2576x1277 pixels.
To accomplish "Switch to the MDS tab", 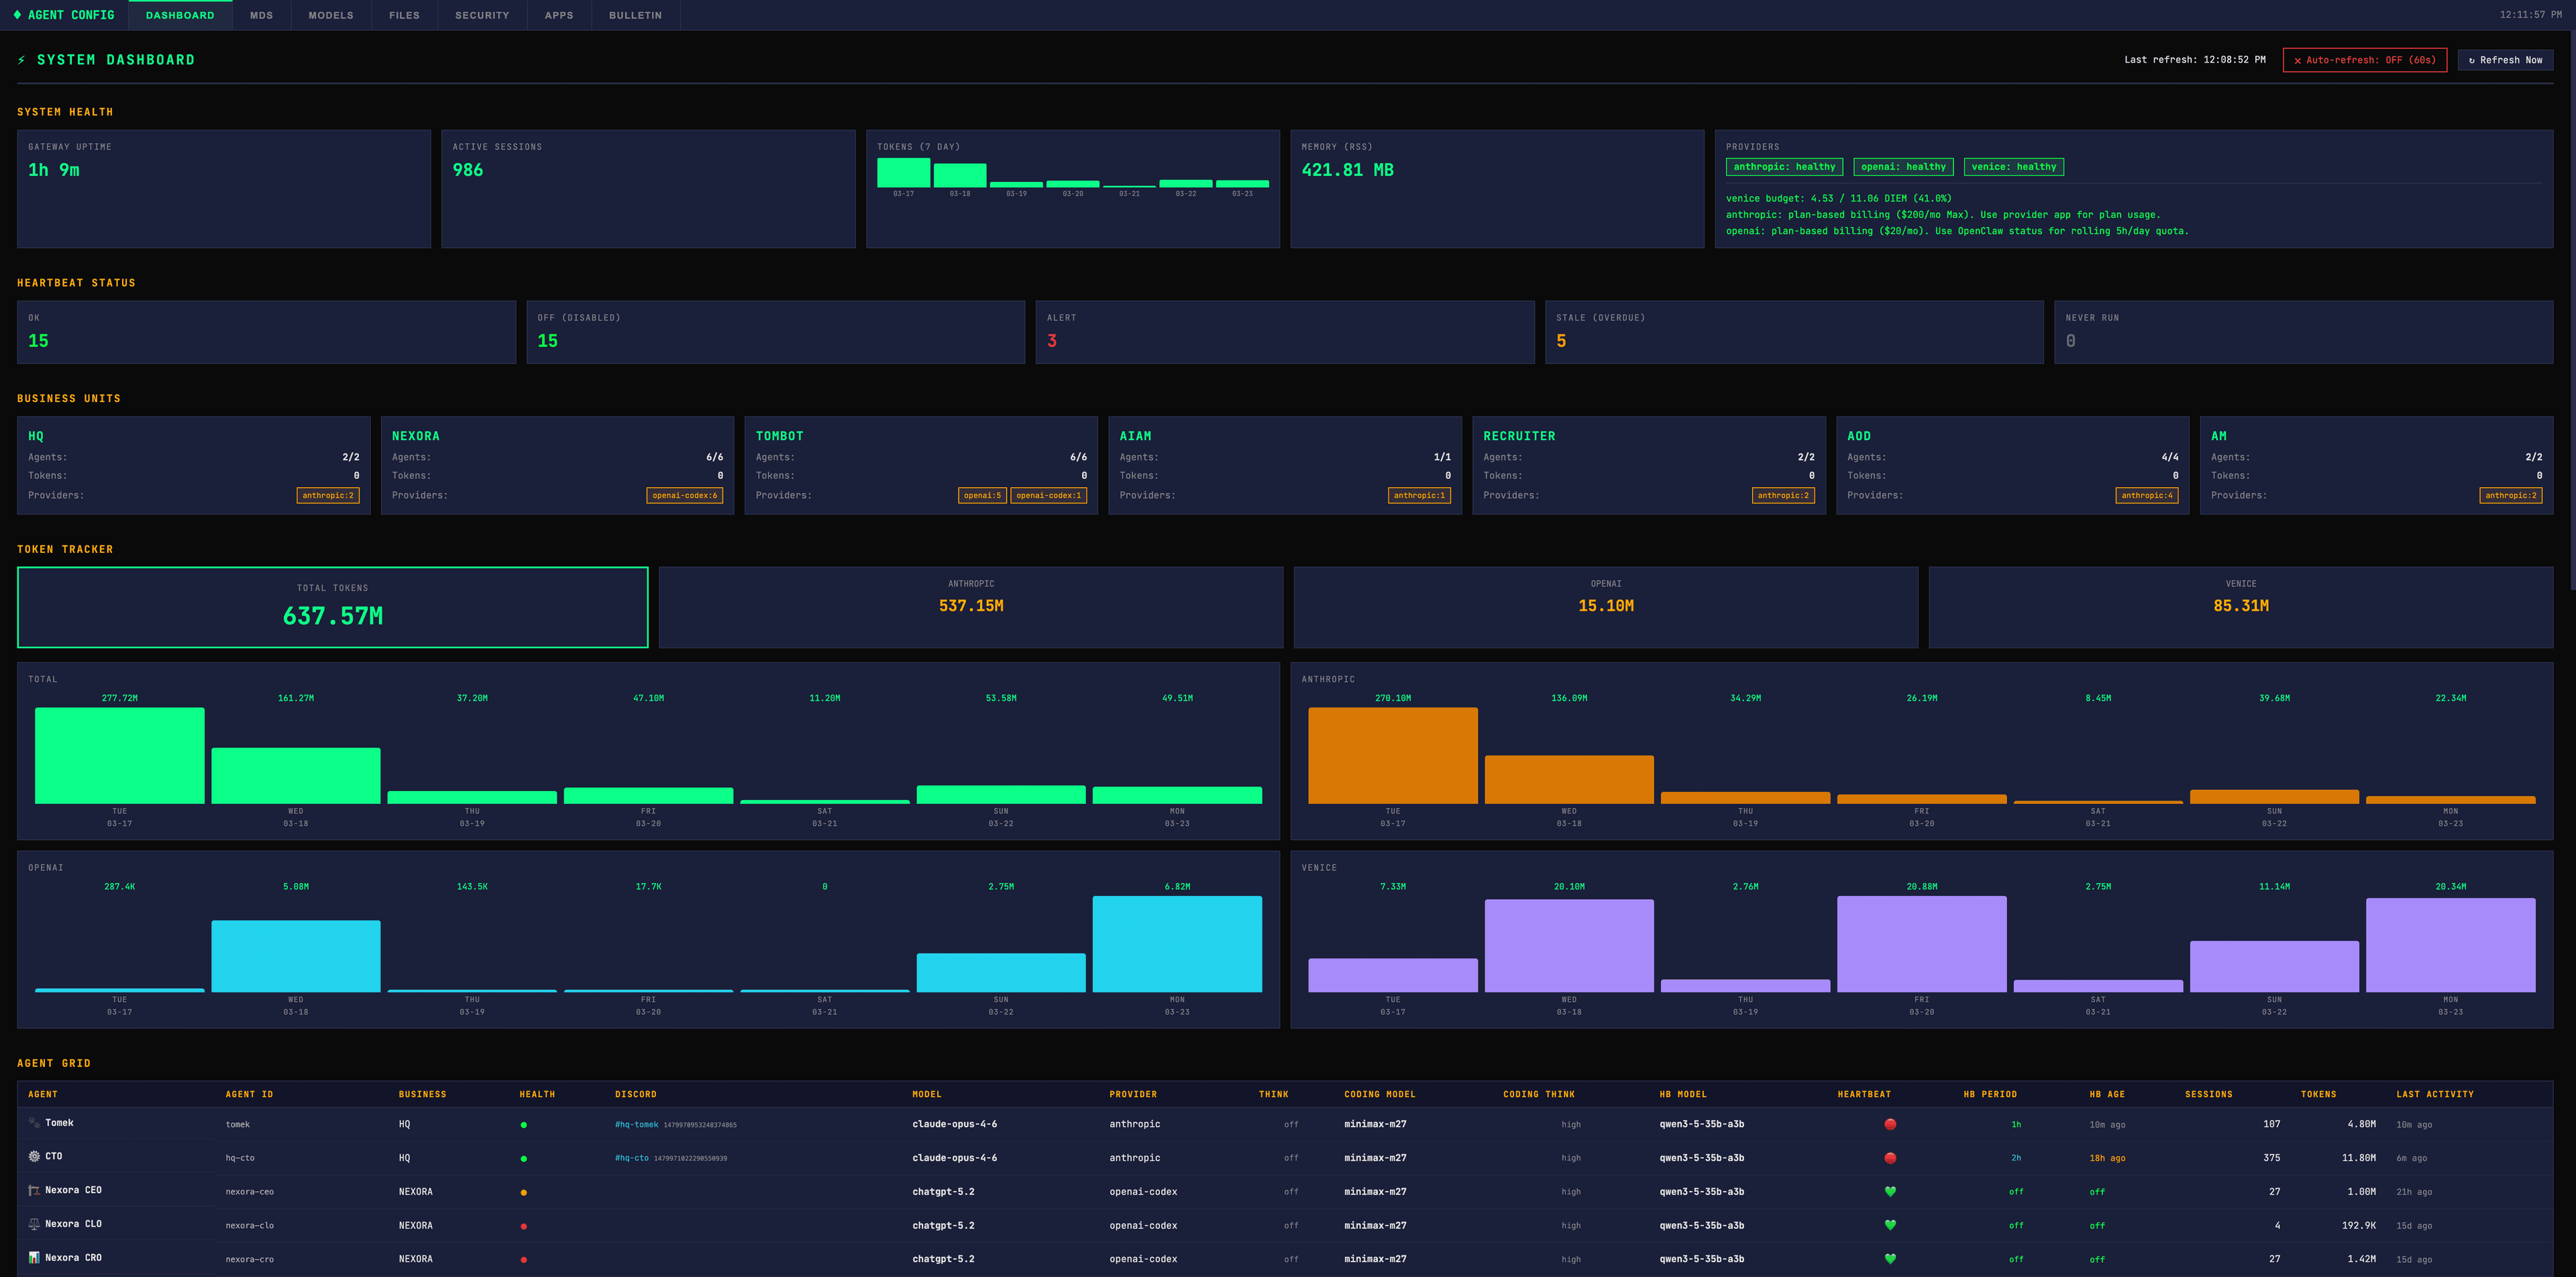I will (261, 15).
